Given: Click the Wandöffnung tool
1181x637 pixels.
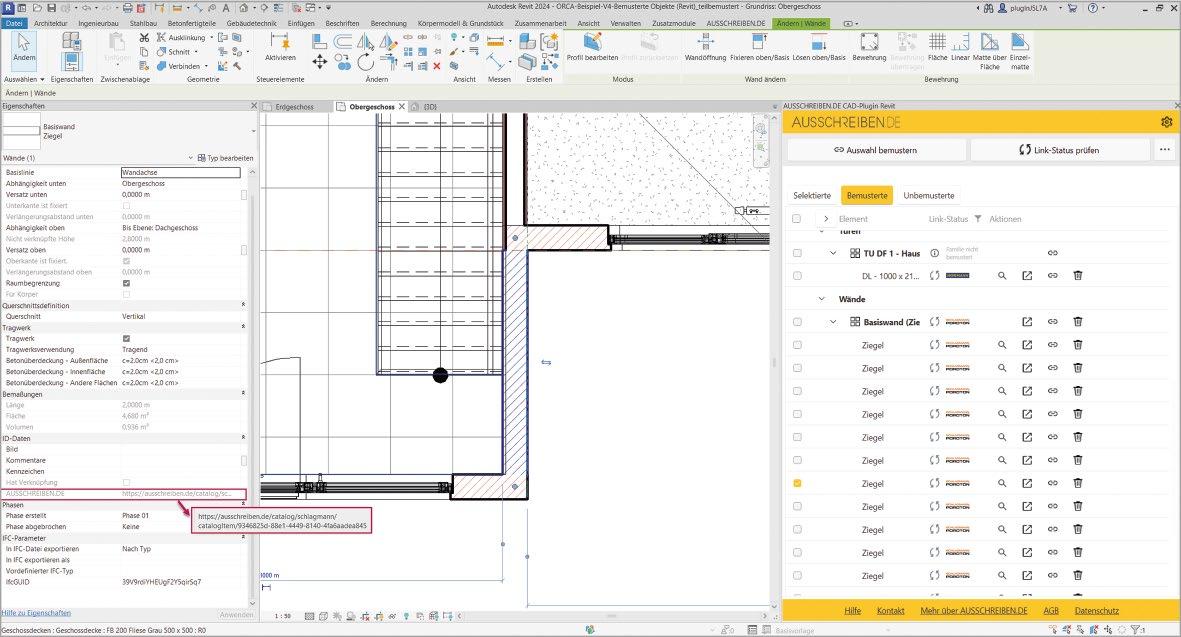Looking at the screenshot, I should click(705, 47).
